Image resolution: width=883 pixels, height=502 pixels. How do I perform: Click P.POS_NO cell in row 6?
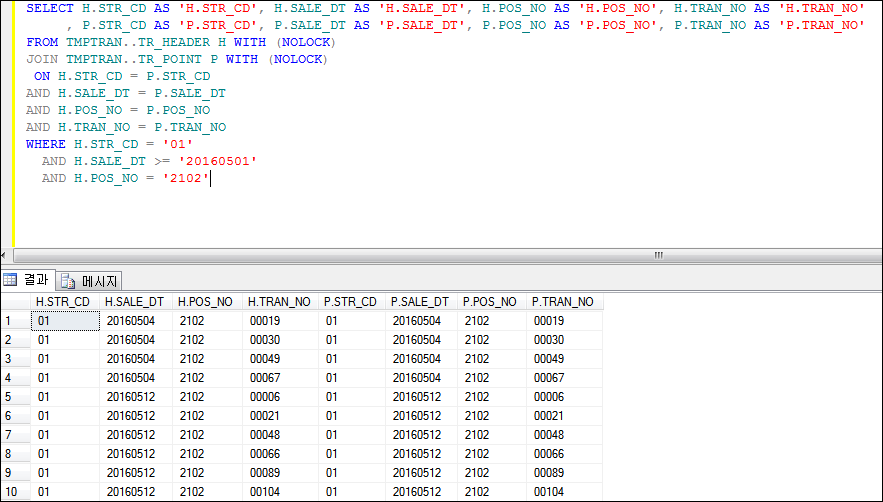[x=492, y=416]
